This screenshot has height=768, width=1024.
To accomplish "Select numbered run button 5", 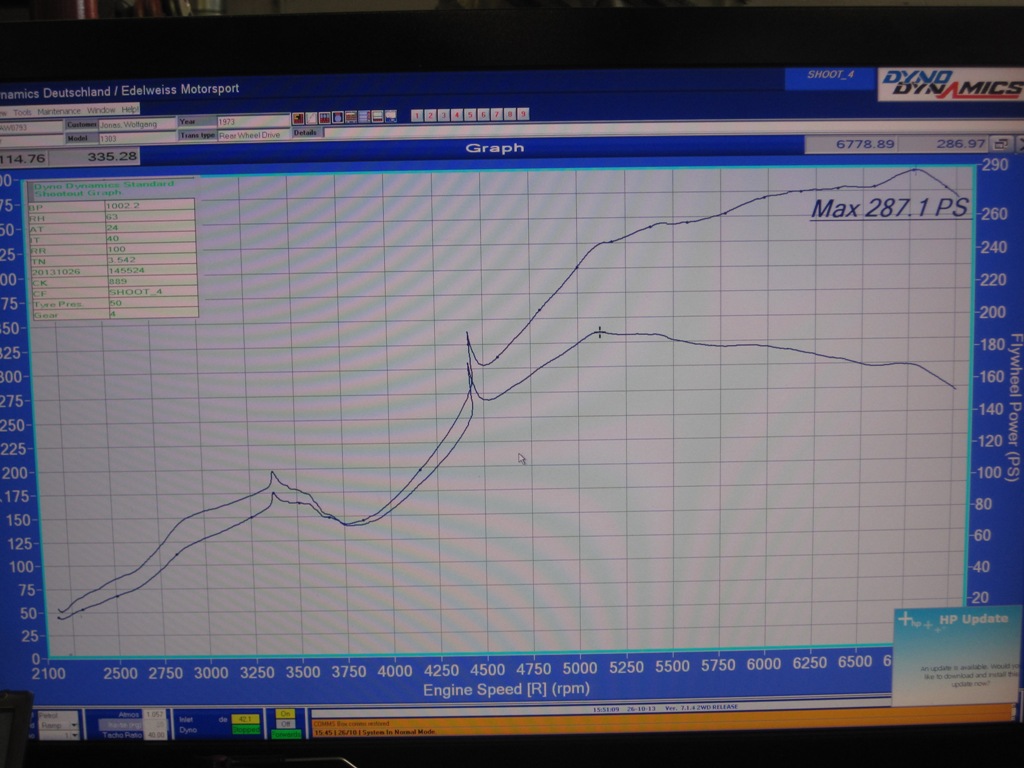I will click(x=470, y=115).
